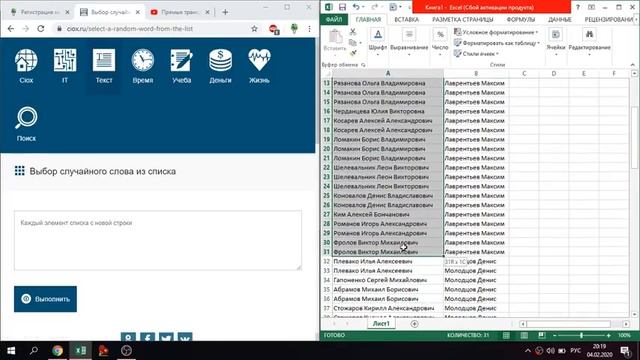Select the Лист1 sheet tab

pyautogui.click(x=381, y=323)
